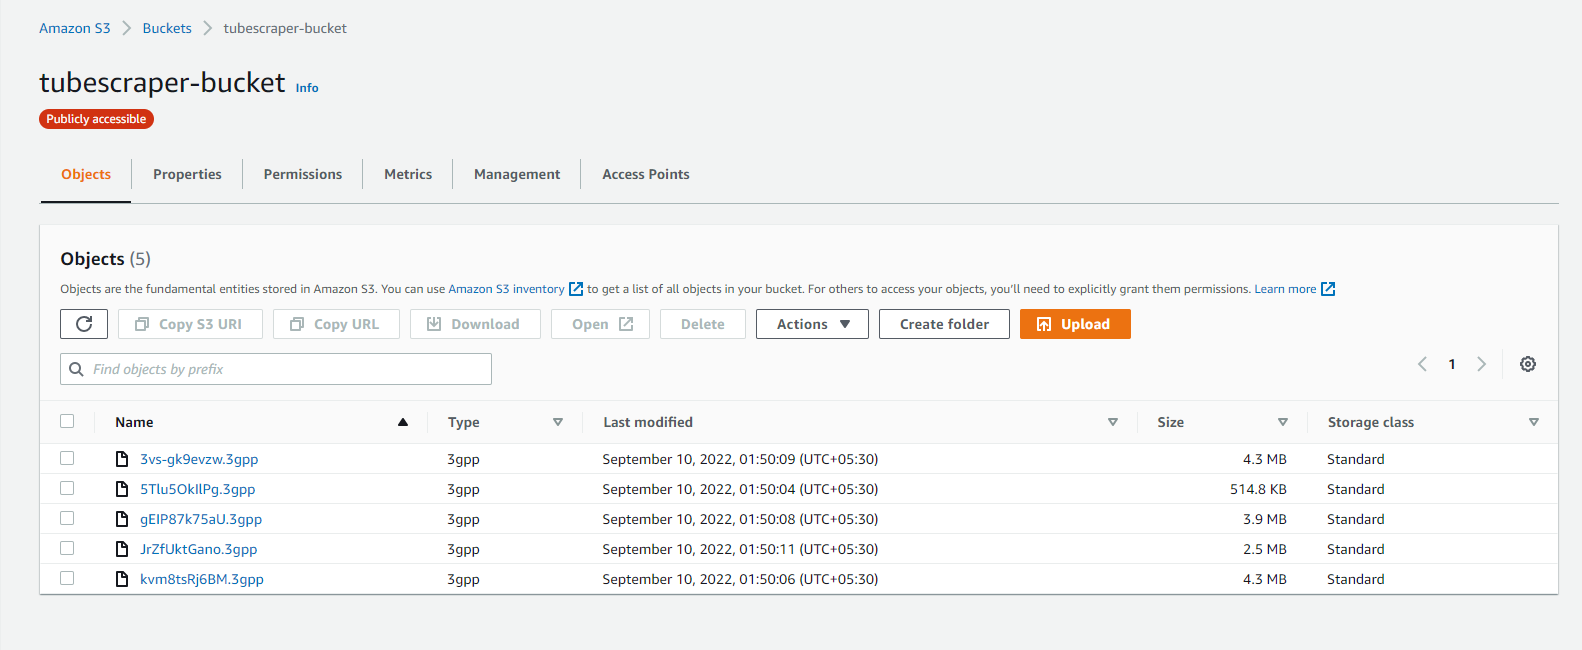Check the box for JrZfUktGano.3gpp
The height and width of the screenshot is (650, 1582).
[67, 548]
